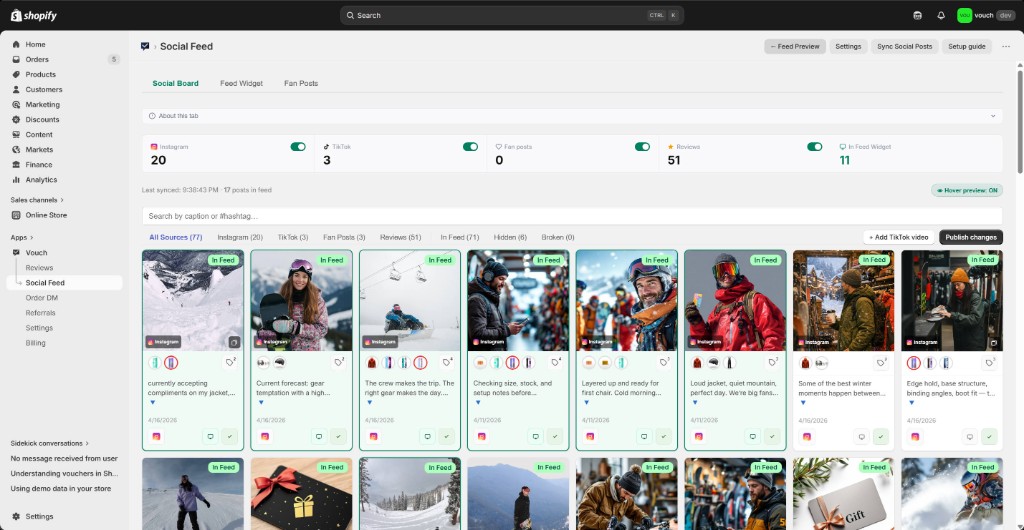This screenshot has height=530, width=1024.
Task: Click red jacket product thumbnail on 'Some of the best' card
Action: 805,363
